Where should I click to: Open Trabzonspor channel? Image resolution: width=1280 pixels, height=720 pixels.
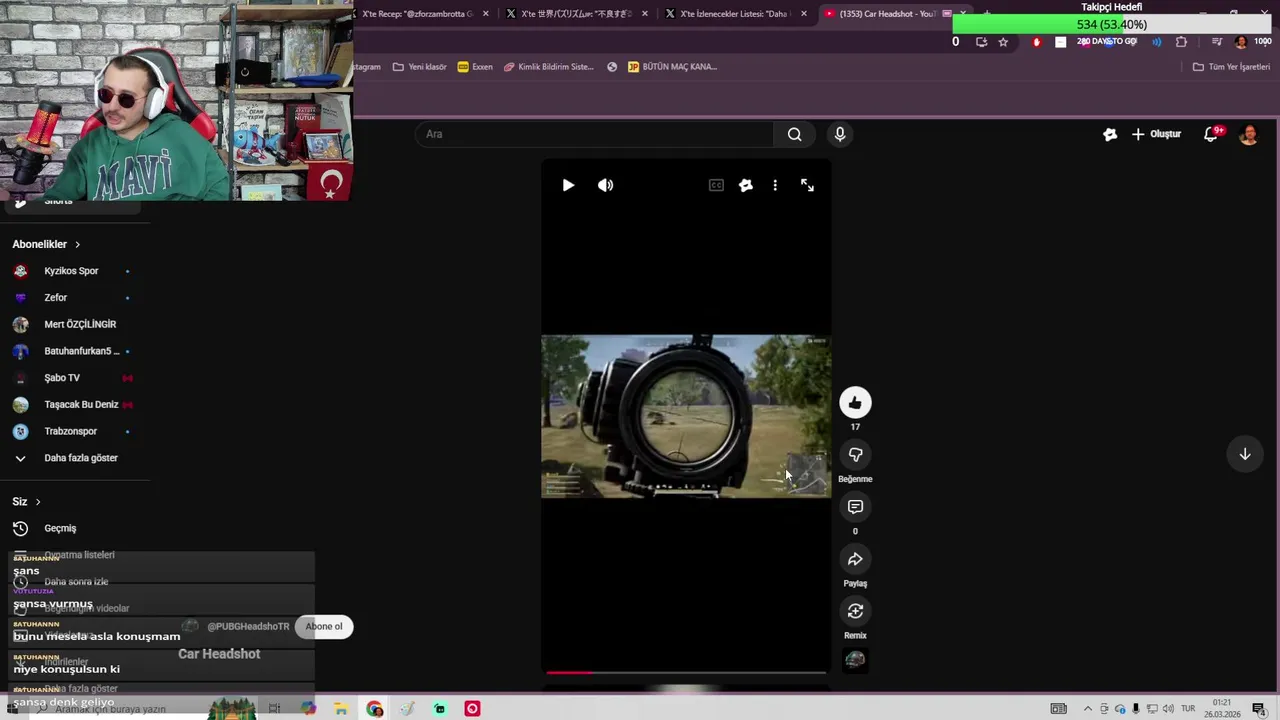[x=70, y=431]
